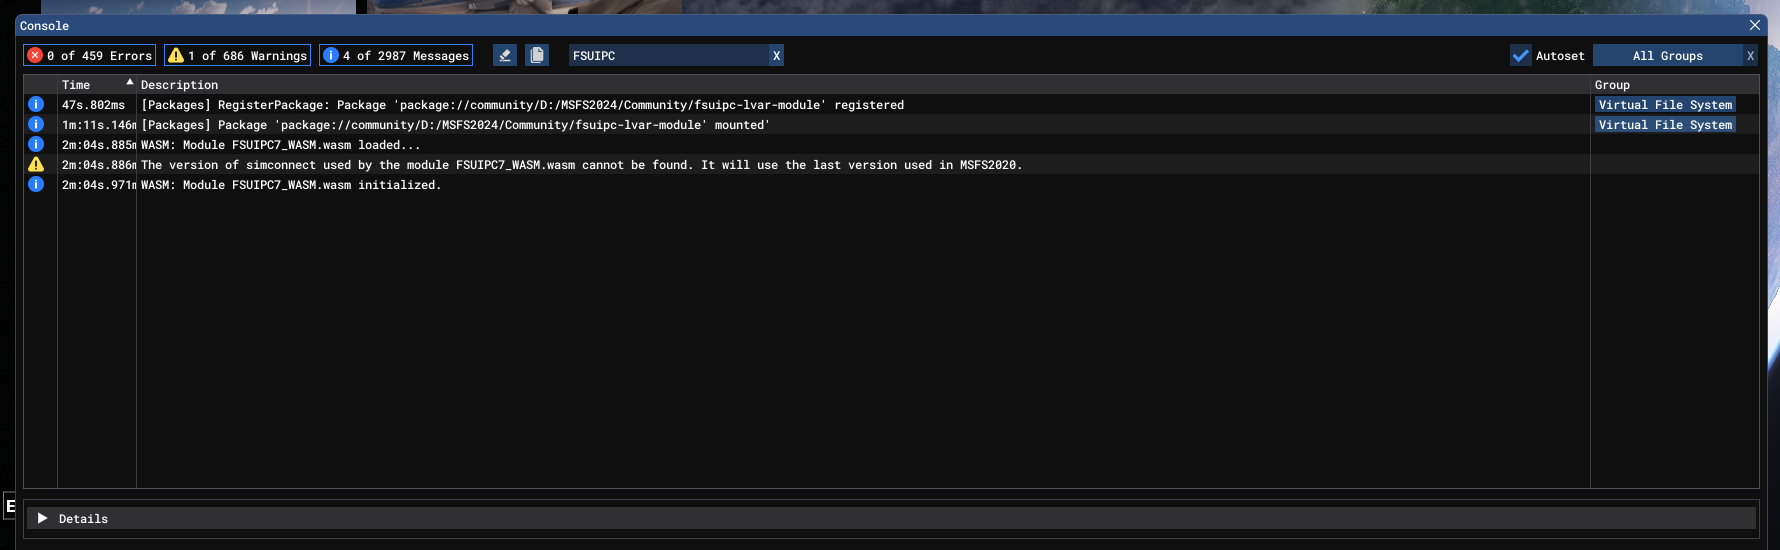Uncheck the Autoset checkbox
1780x550 pixels.
[x=1521, y=56]
